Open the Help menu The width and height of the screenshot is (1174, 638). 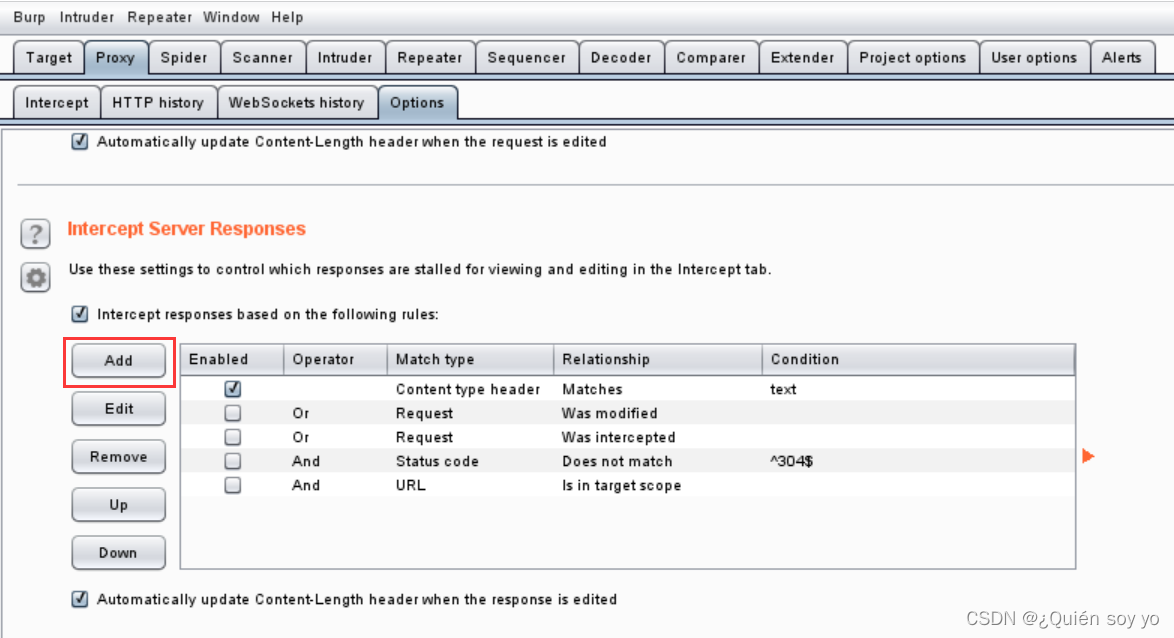(287, 16)
